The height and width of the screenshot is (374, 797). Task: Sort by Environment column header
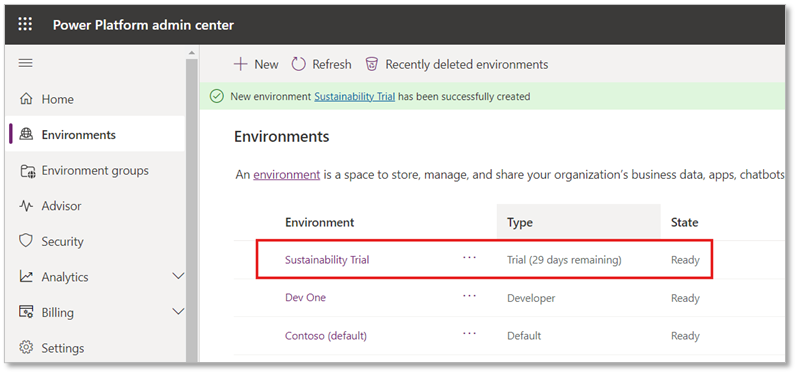[319, 223]
